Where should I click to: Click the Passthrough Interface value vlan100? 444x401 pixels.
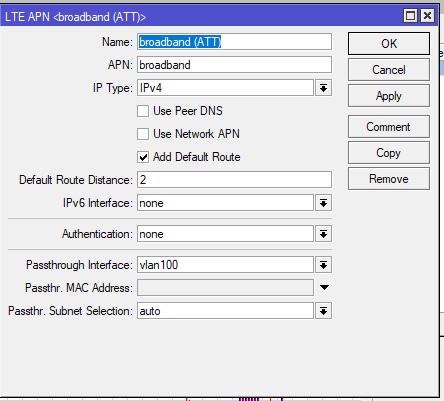point(225,265)
